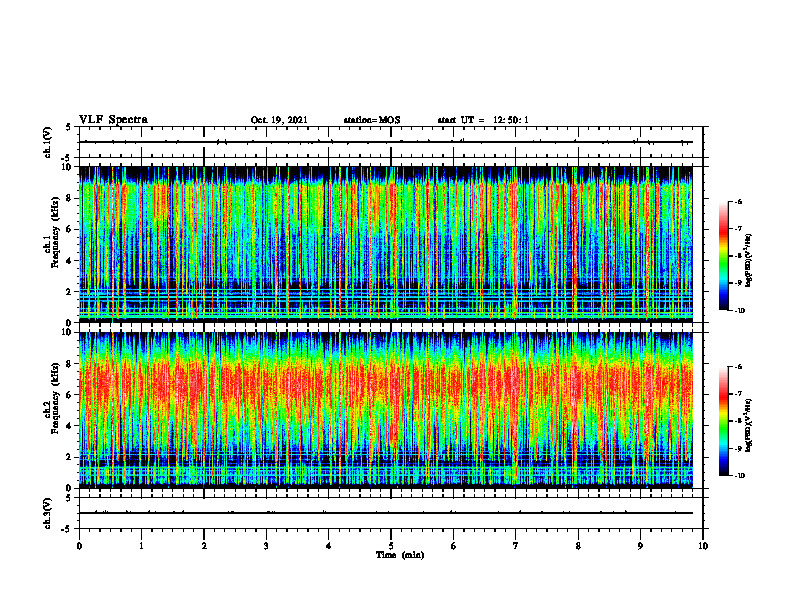Image resolution: width=792 pixels, height=612 pixels.
Task: Click the time axis tick label "2"
Action: click(x=204, y=546)
